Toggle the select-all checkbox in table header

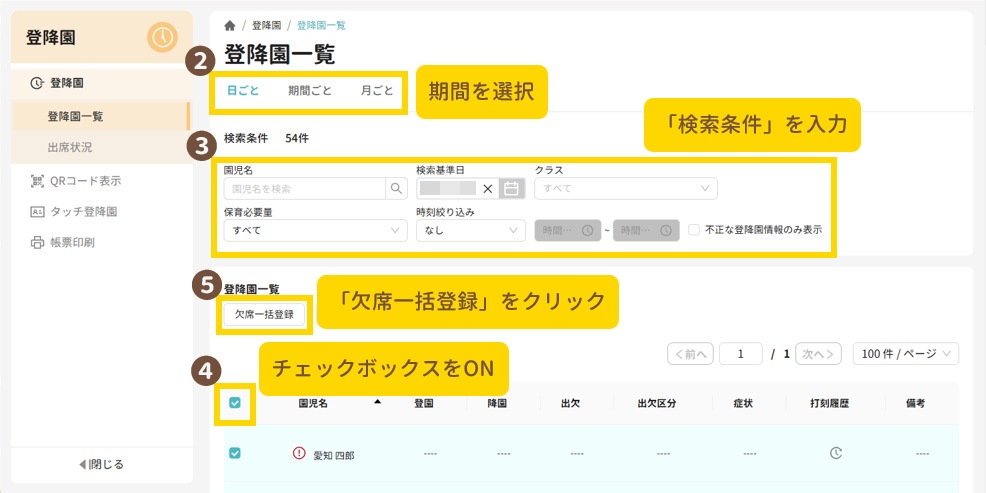(x=235, y=403)
